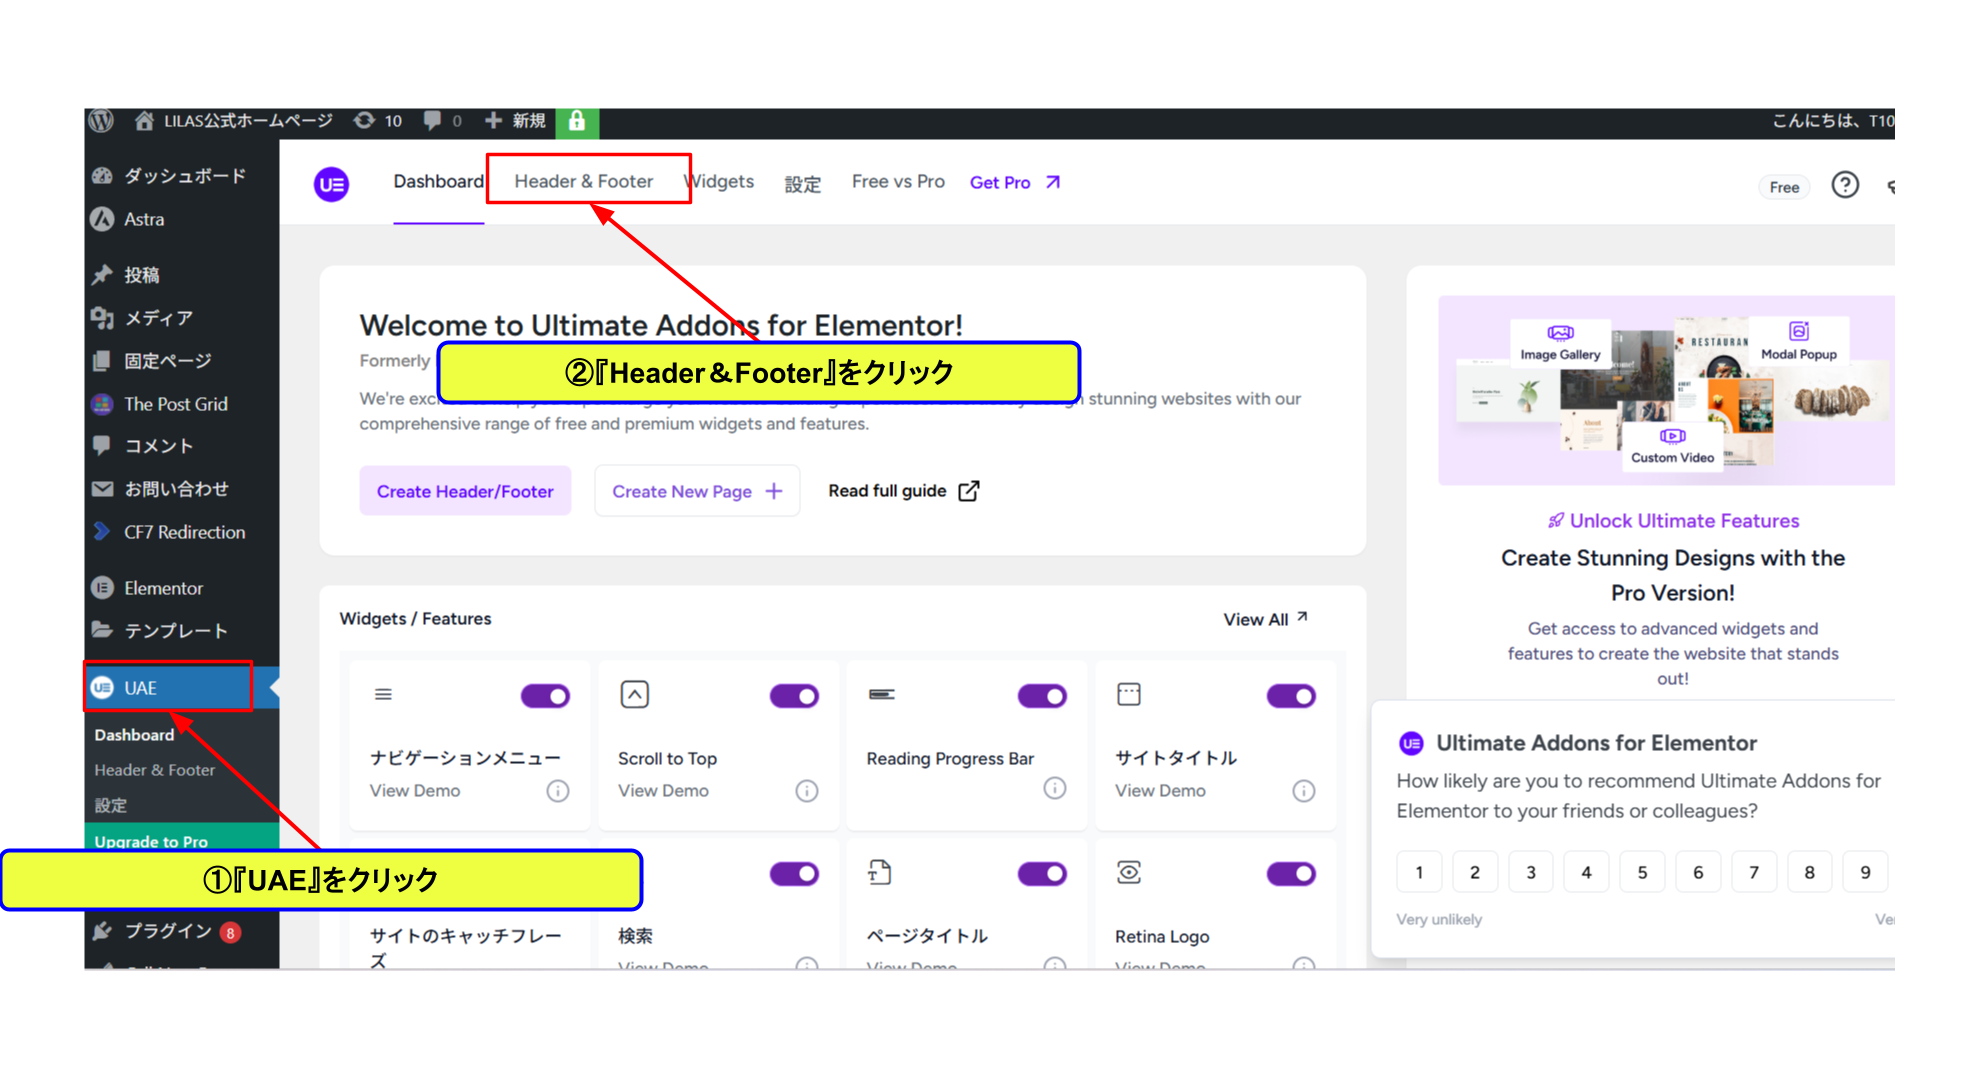
Task: Toggle ページタイトル widget switch
Action: click(x=1042, y=874)
